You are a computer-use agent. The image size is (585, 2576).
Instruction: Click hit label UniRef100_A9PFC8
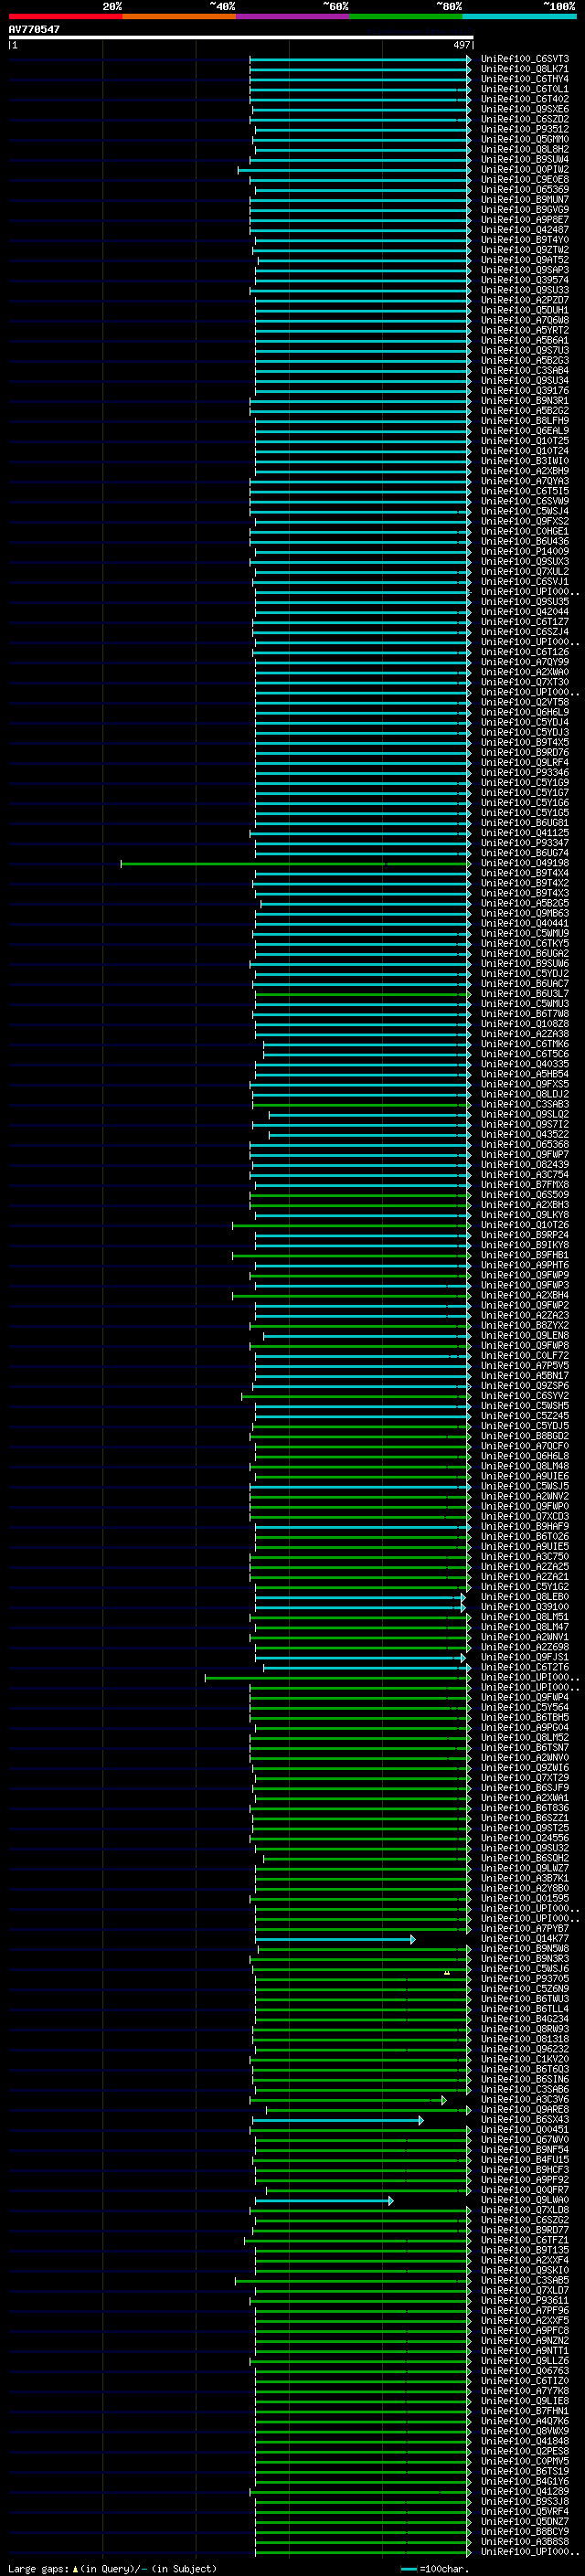(x=525, y=2331)
